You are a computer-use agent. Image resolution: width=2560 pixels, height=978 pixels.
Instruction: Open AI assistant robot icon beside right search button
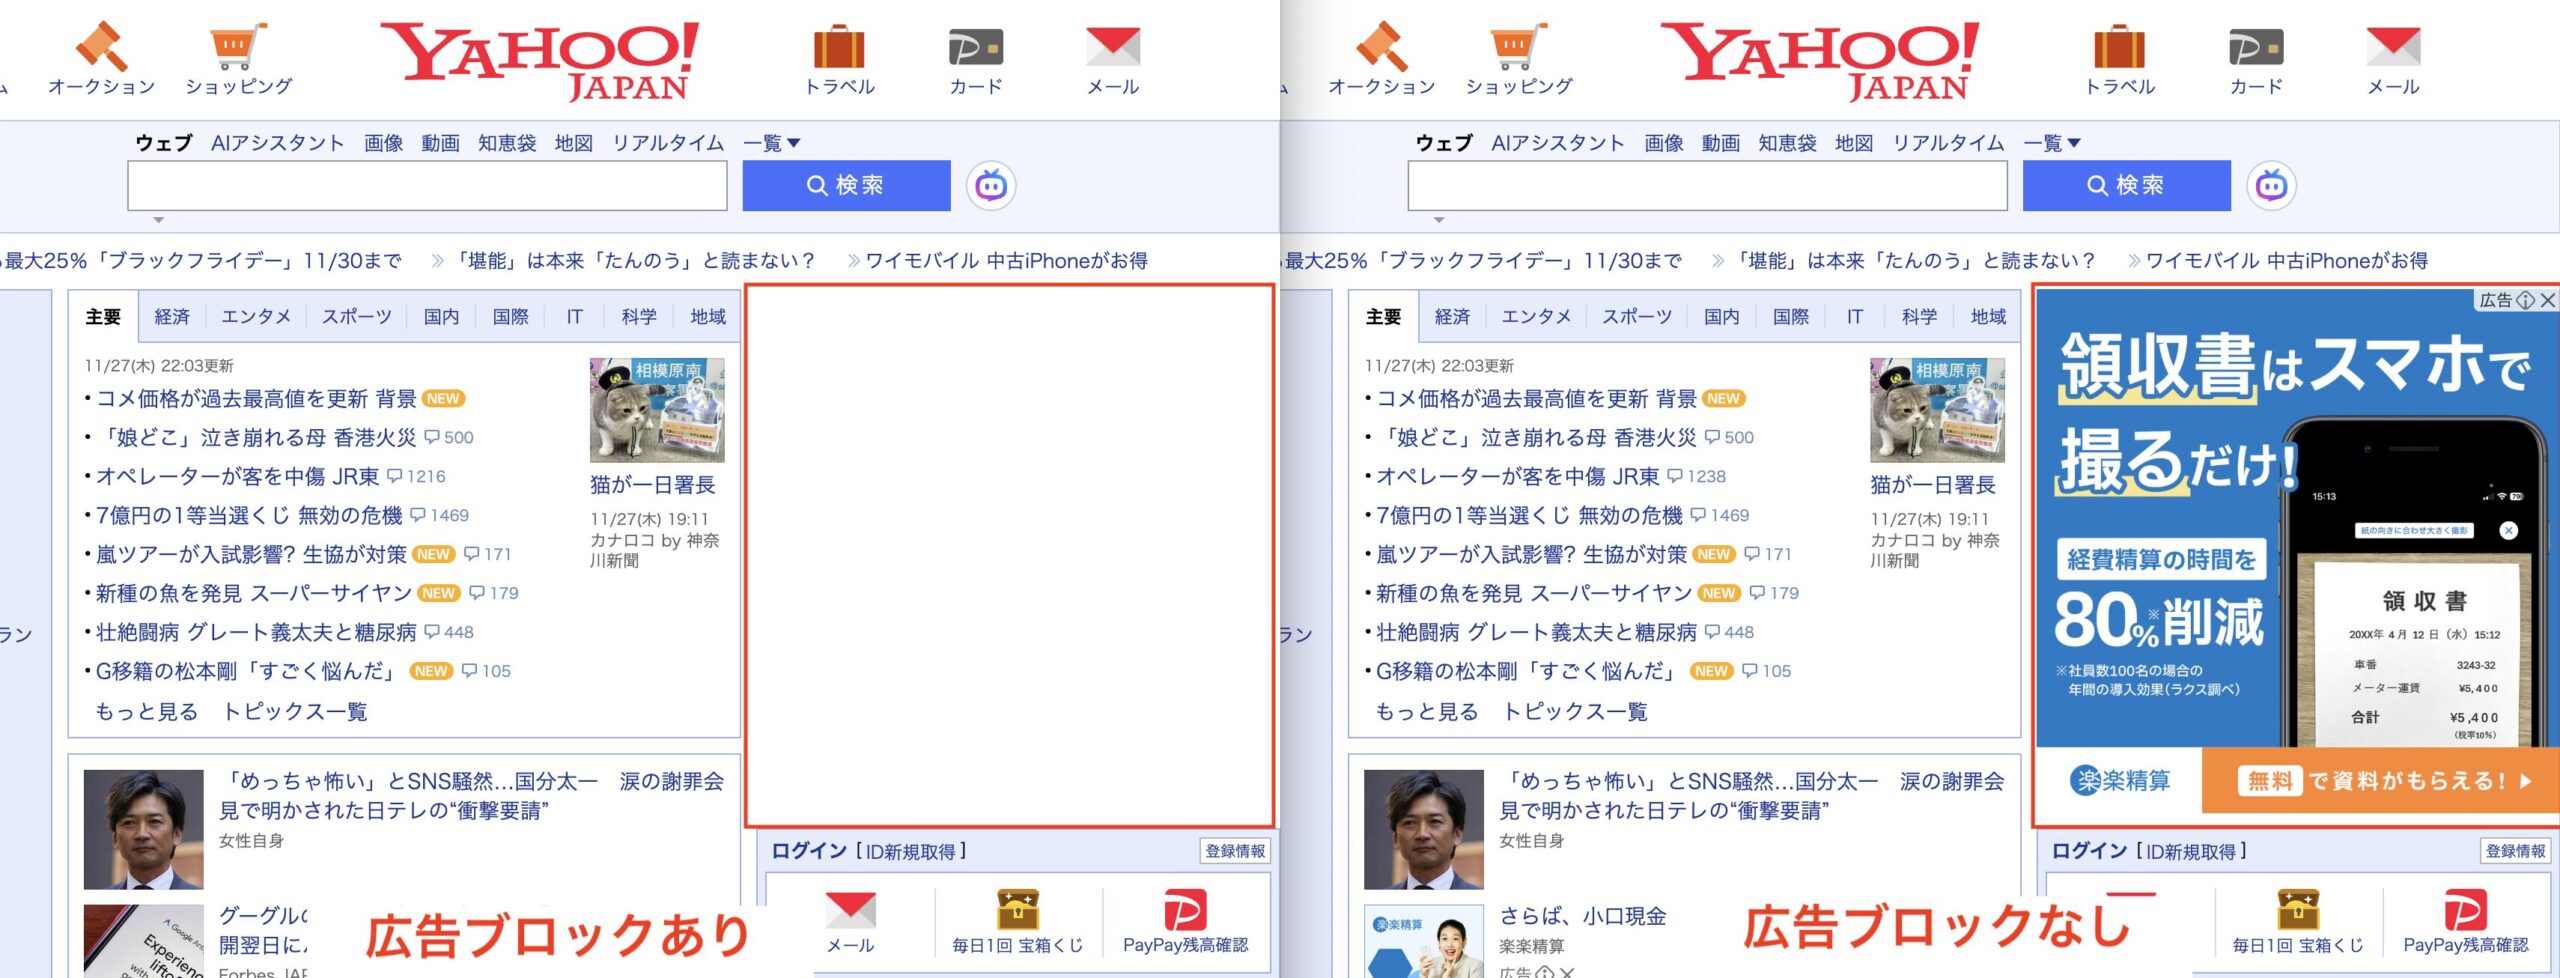[2271, 186]
